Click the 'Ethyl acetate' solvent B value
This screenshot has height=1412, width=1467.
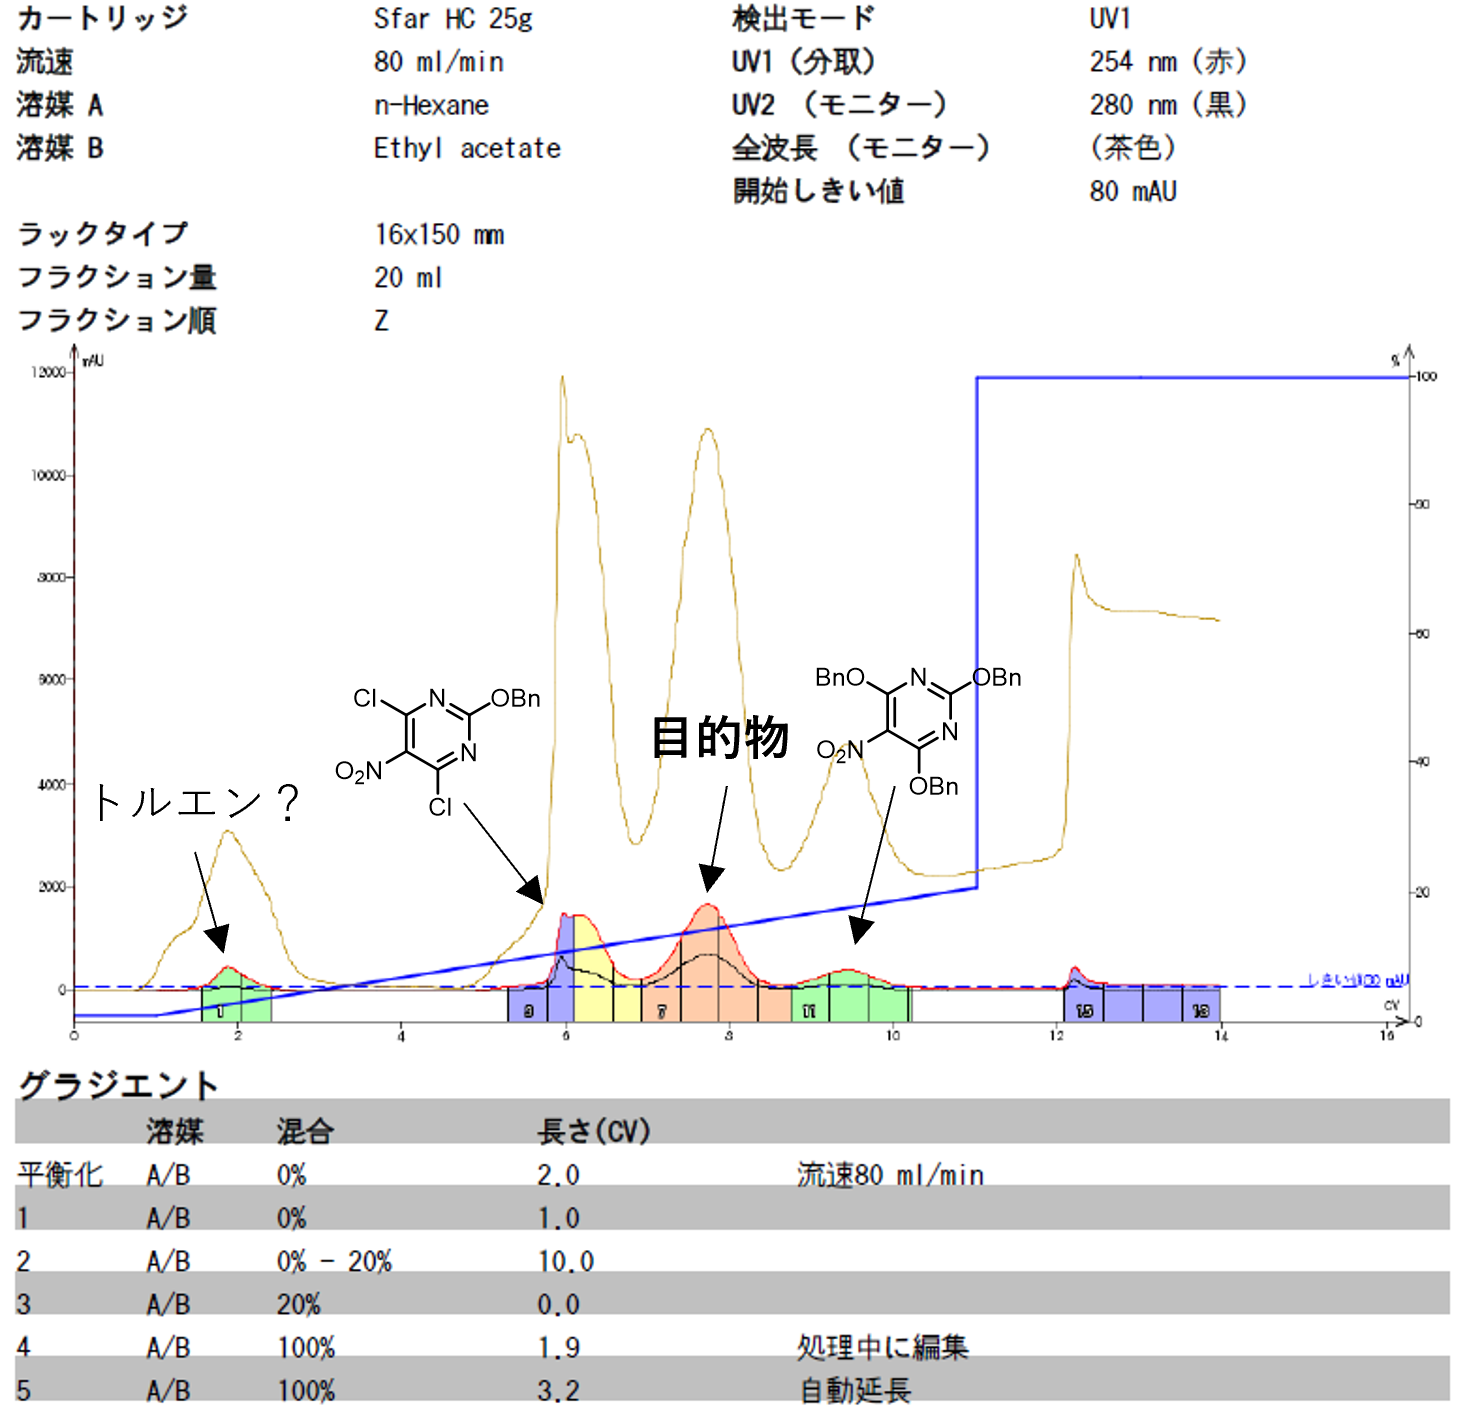[467, 148]
